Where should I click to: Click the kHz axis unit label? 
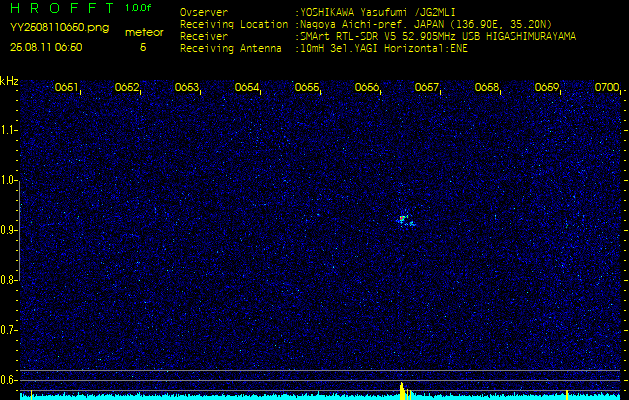pos(9,81)
